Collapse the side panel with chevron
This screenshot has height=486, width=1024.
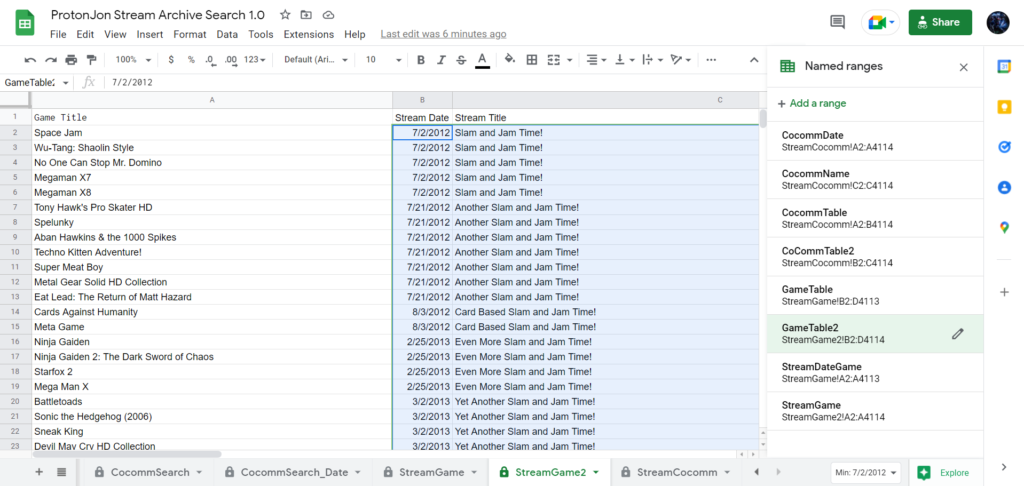point(1004,466)
